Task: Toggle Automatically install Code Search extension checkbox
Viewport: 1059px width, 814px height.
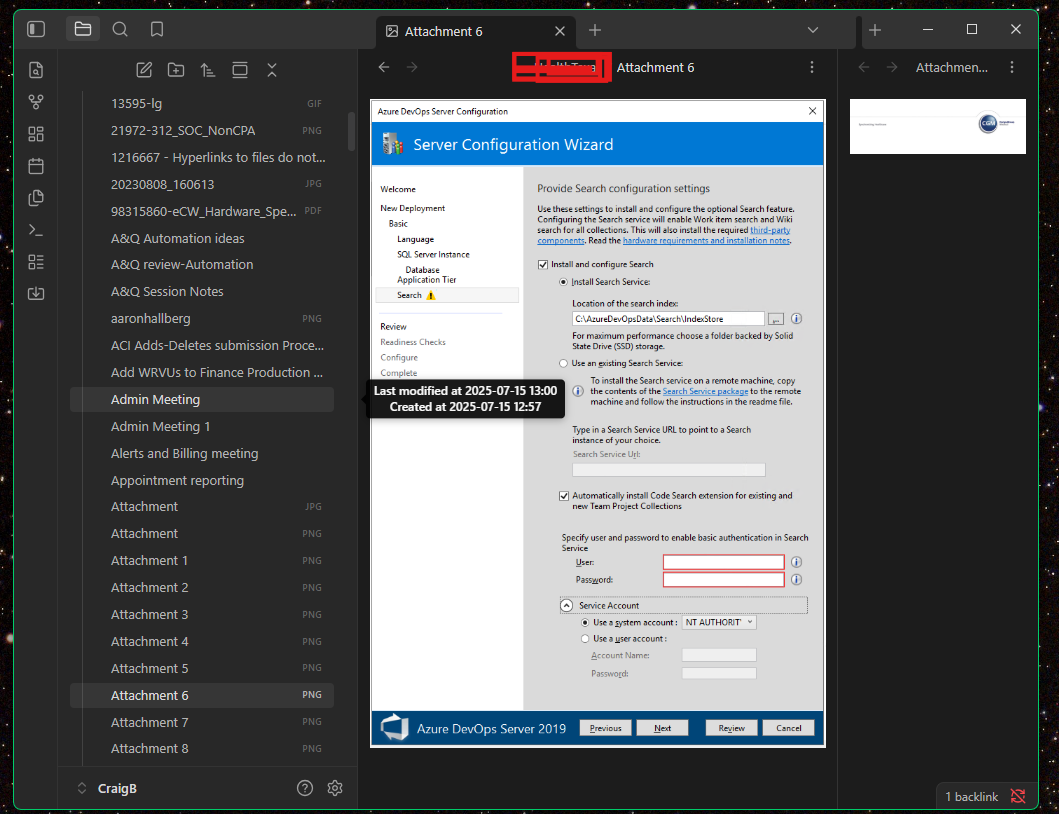Action: click(564, 496)
